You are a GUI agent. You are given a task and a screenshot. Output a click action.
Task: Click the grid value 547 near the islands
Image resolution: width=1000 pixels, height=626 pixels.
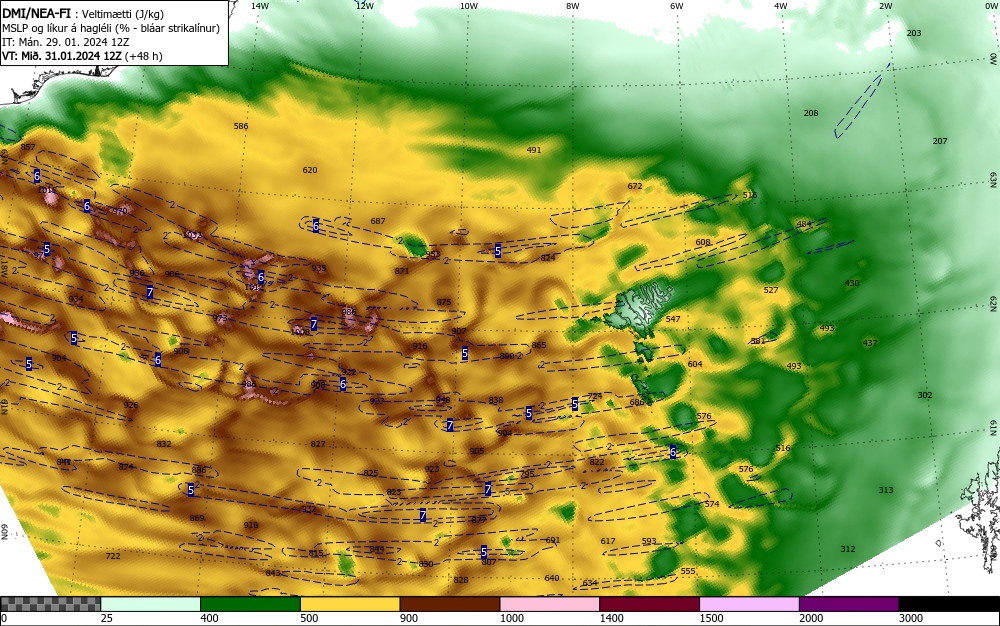point(673,319)
